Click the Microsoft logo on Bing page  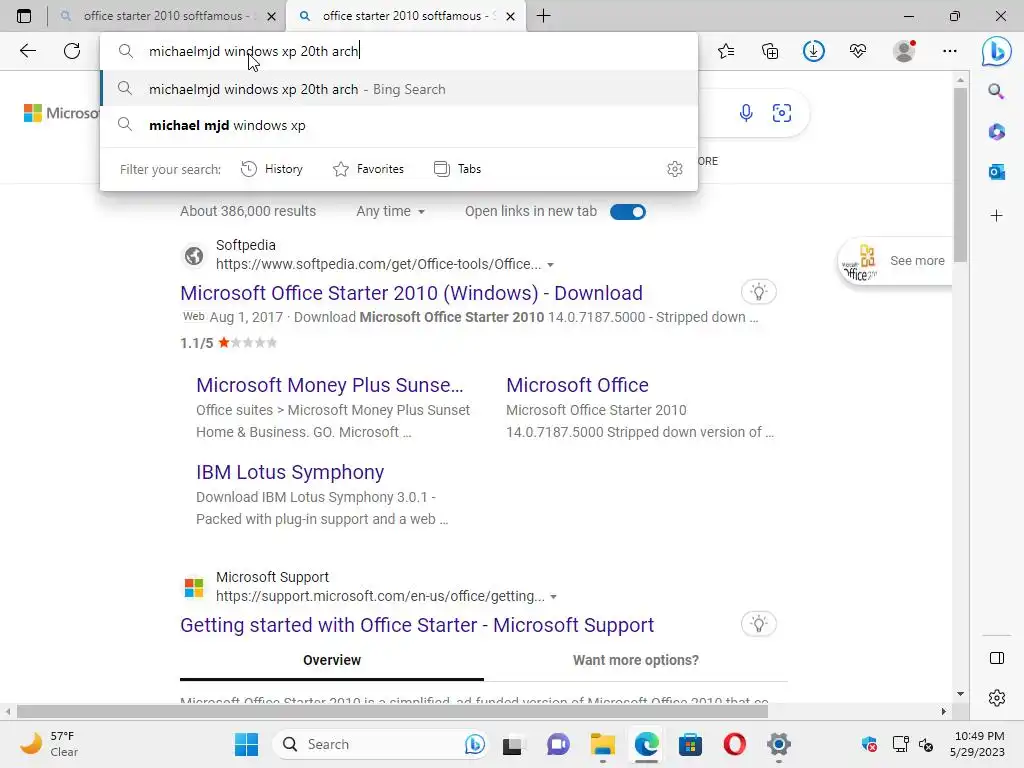coord(61,113)
